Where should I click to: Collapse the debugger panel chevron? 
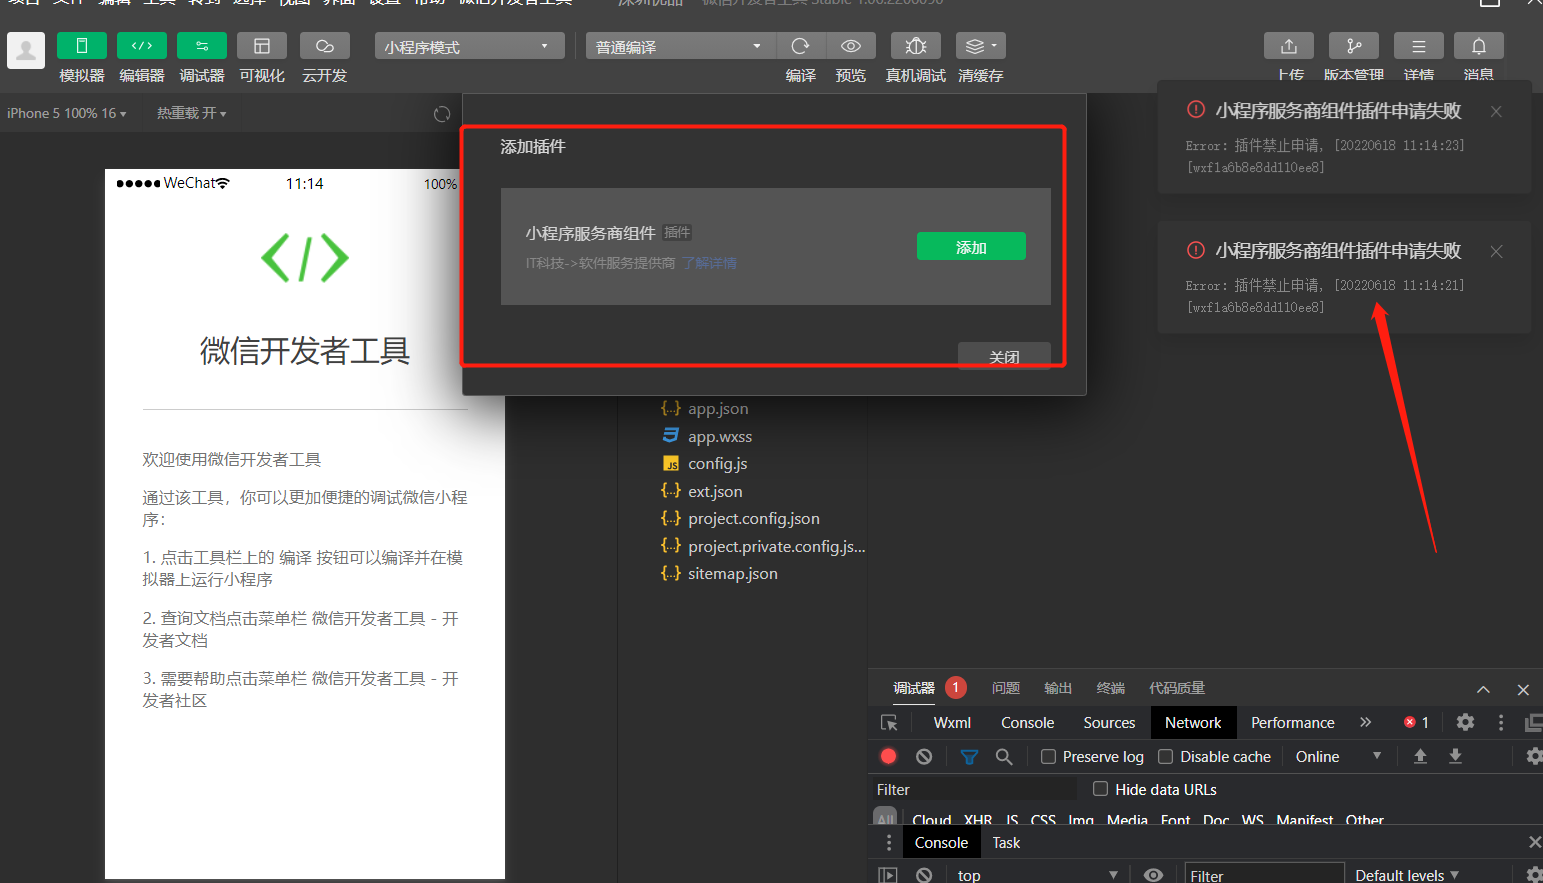(1484, 689)
